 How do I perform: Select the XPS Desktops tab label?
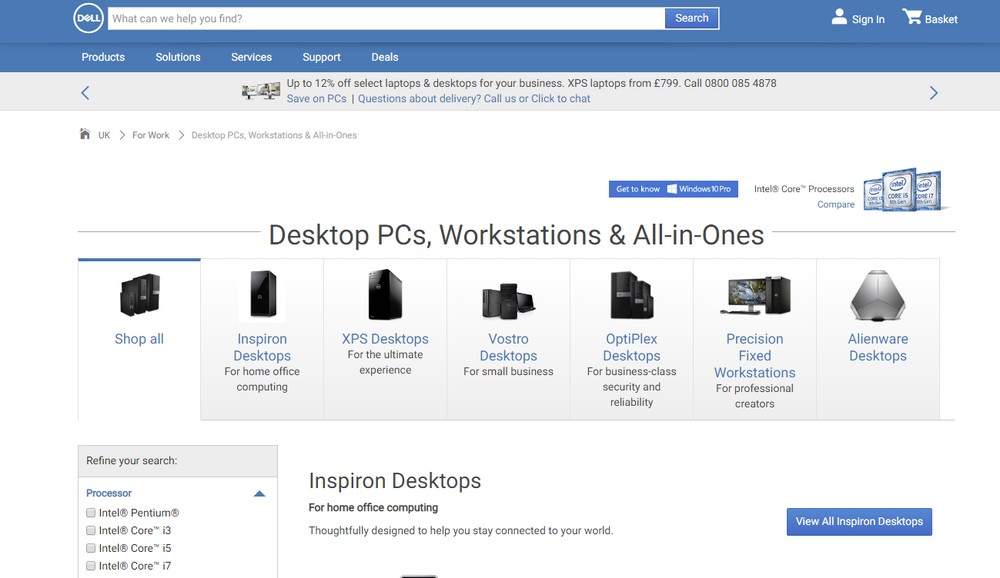[385, 339]
